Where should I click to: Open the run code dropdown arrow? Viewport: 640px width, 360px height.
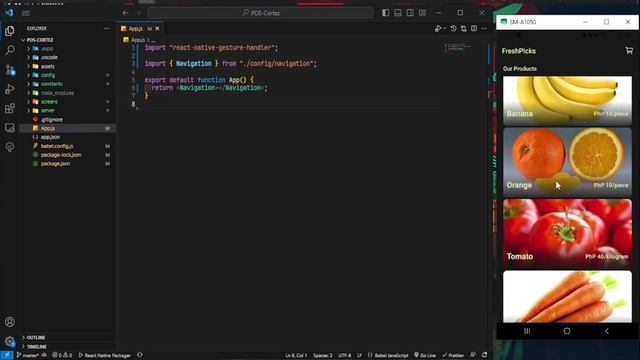(444, 29)
